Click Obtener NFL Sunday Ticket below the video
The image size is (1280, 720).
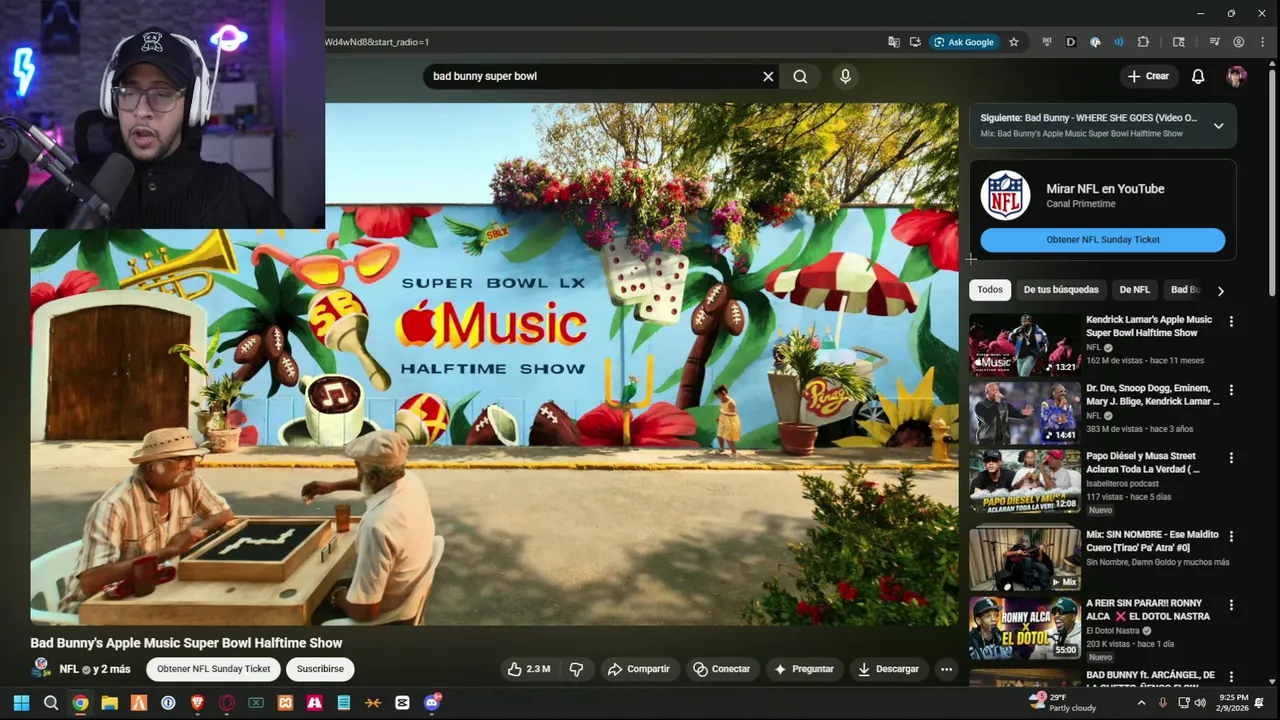(213, 669)
